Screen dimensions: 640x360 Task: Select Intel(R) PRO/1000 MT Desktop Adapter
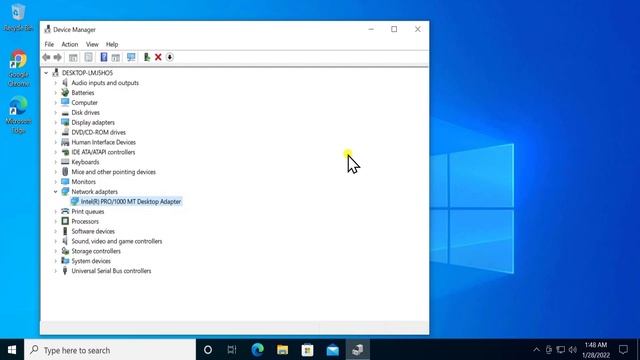coord(131,202)
